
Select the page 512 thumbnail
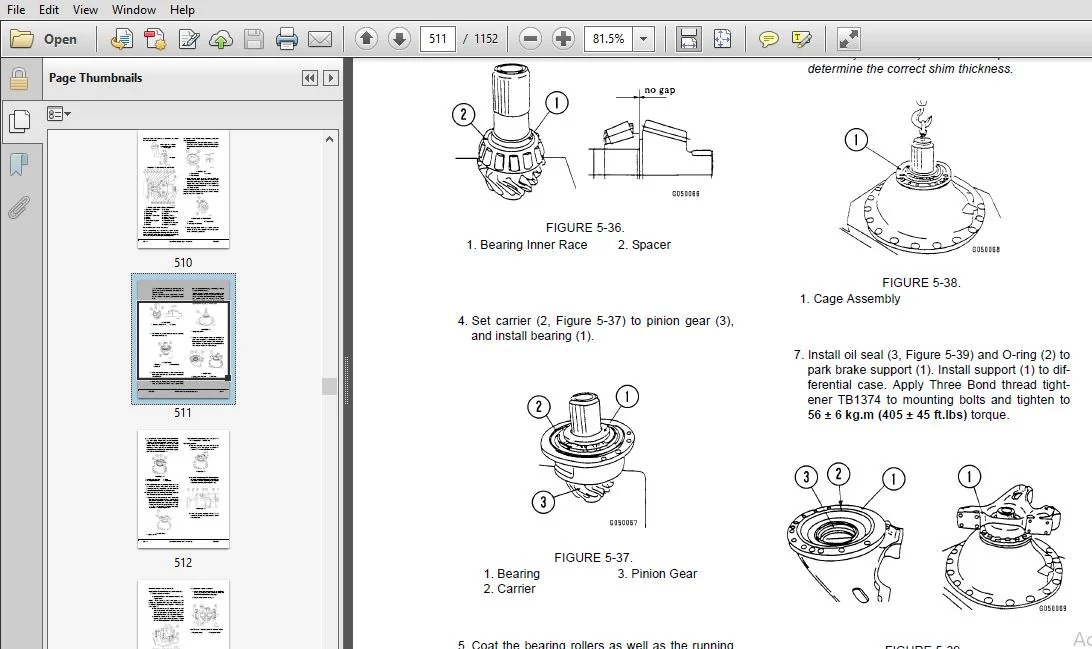[x=183, y=489]
